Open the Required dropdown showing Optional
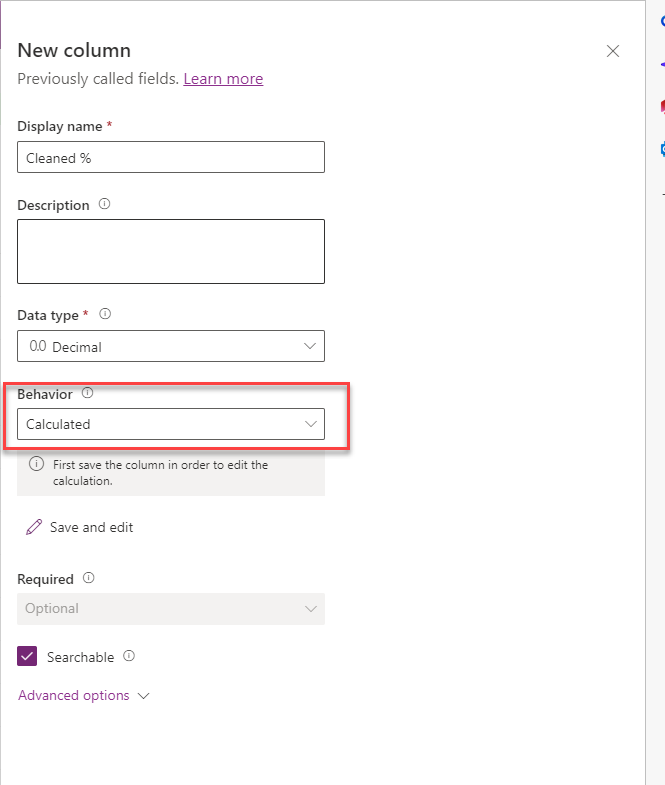 (171, 608)
